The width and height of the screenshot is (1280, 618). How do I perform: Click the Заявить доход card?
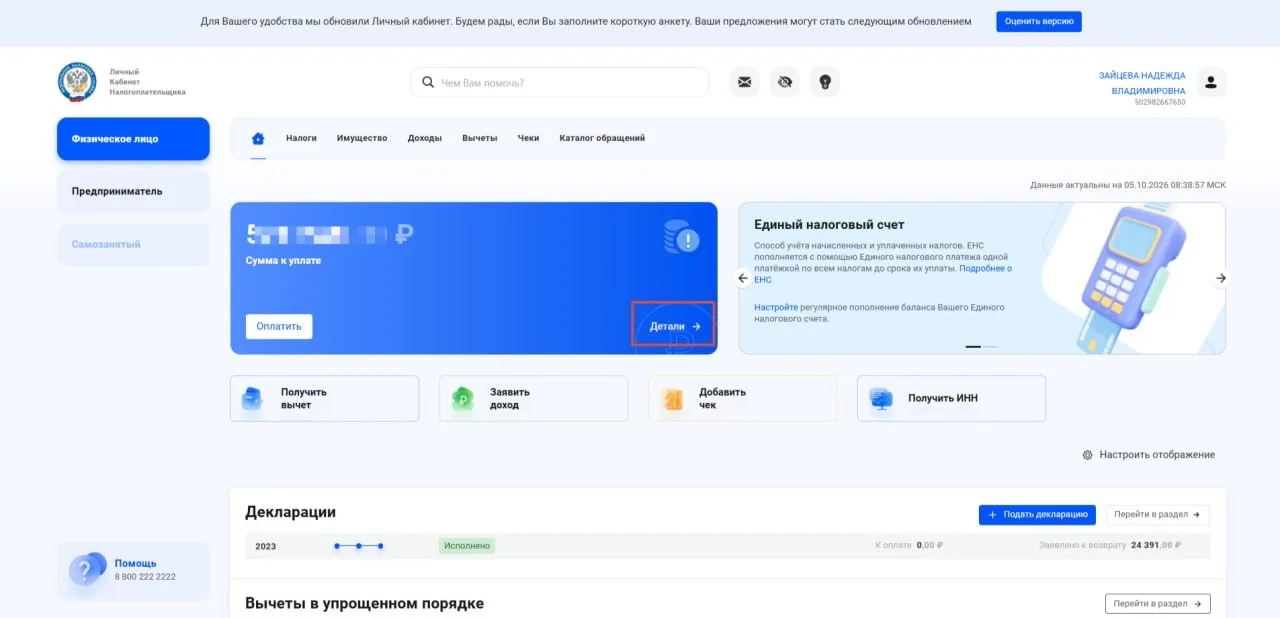533,398
